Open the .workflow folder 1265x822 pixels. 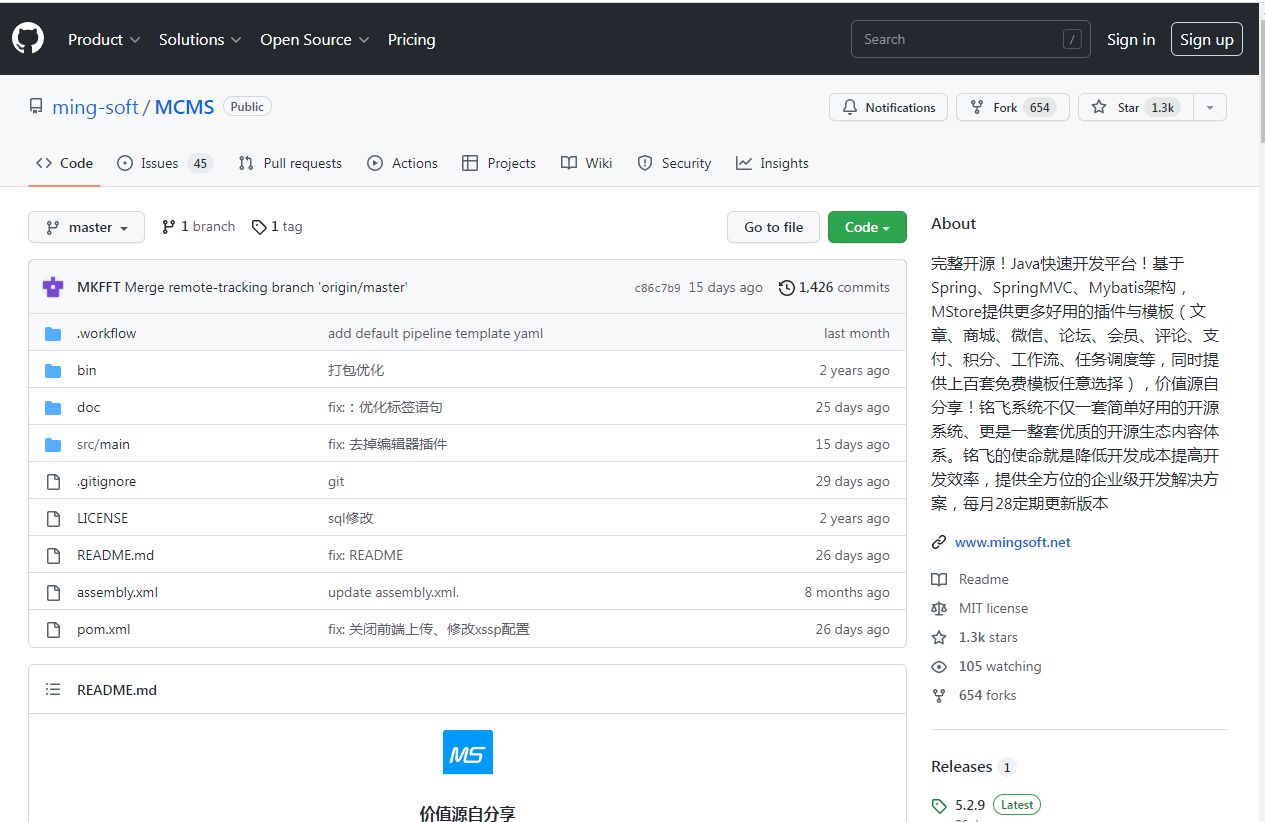tap(107, 333)
